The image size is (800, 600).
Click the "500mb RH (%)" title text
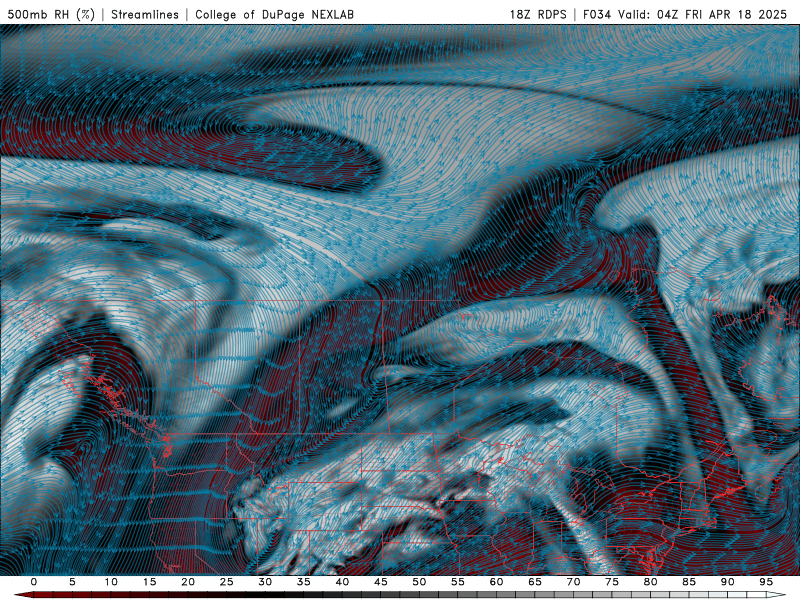tap(51, 14)
